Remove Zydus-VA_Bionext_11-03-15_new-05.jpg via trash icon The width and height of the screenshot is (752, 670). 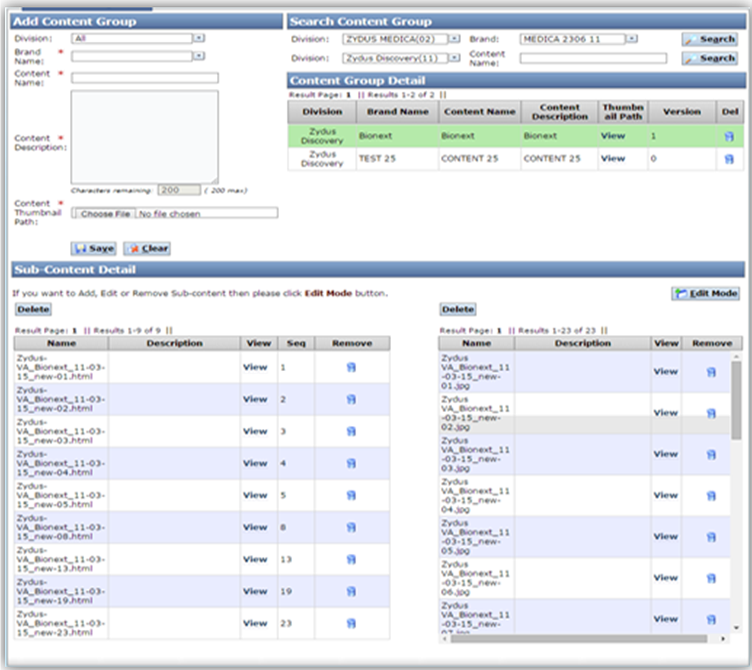[710, 537]
